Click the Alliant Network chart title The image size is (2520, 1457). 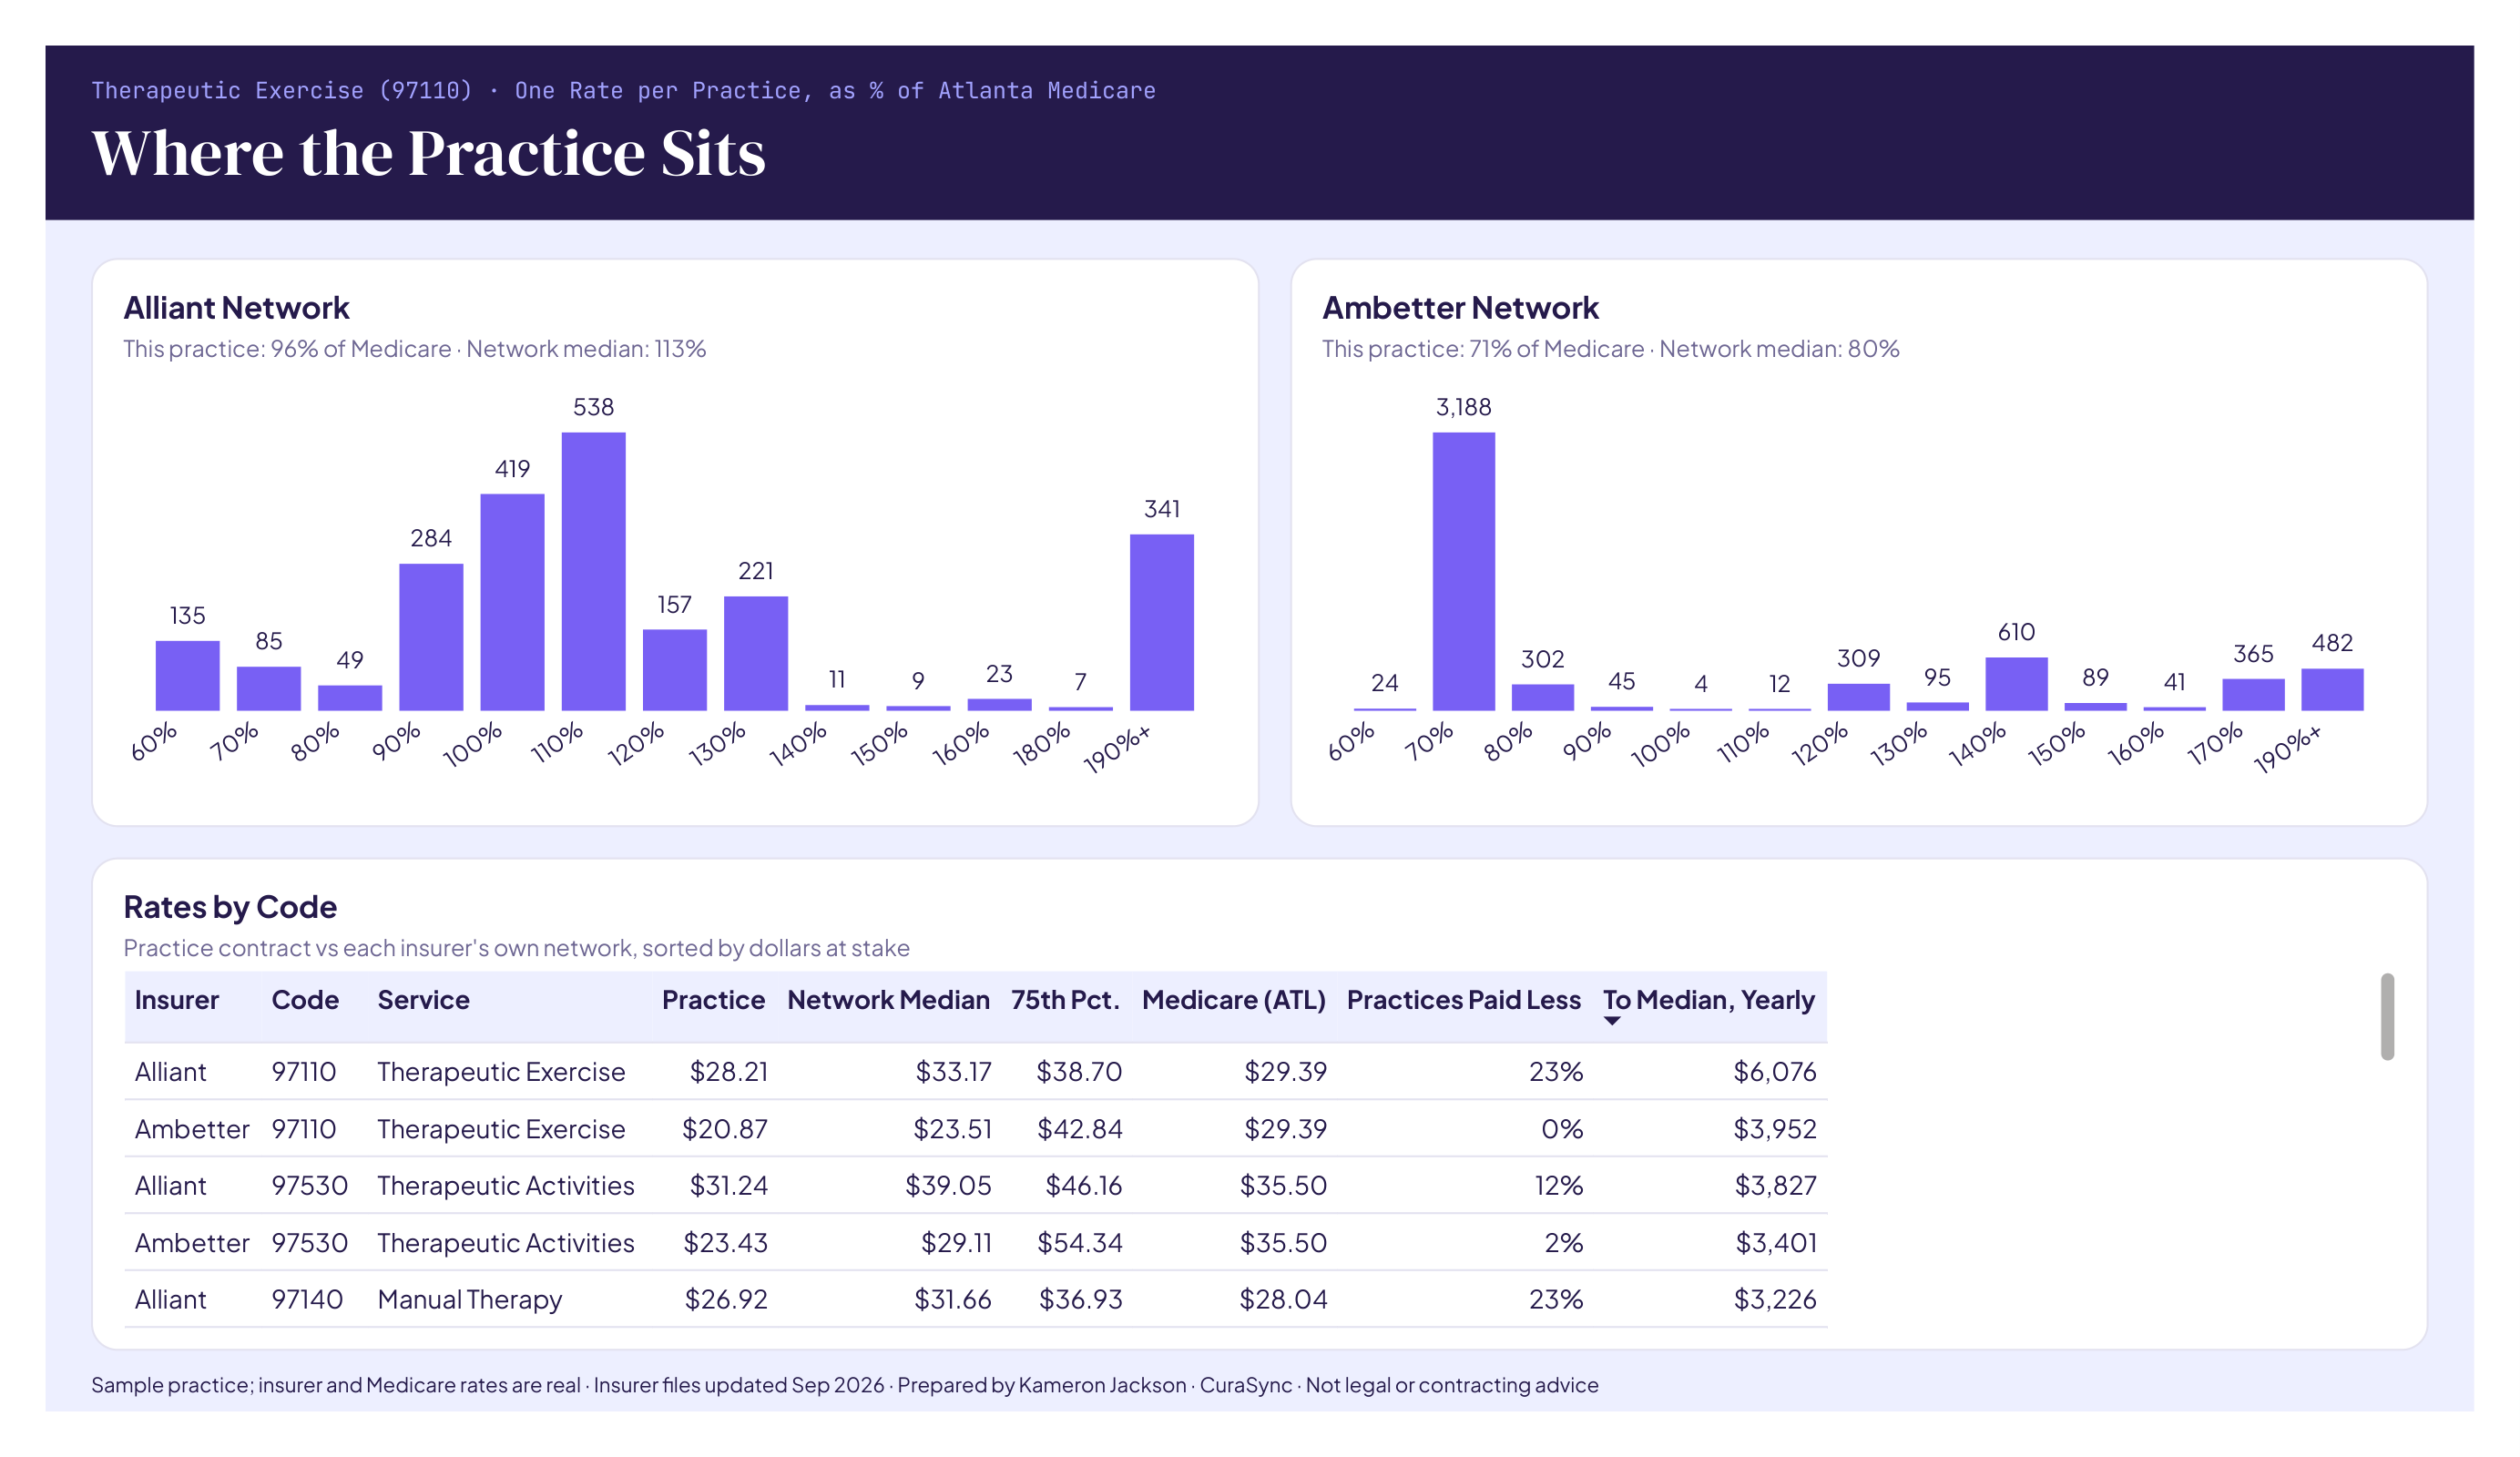[x=236, y=307]
